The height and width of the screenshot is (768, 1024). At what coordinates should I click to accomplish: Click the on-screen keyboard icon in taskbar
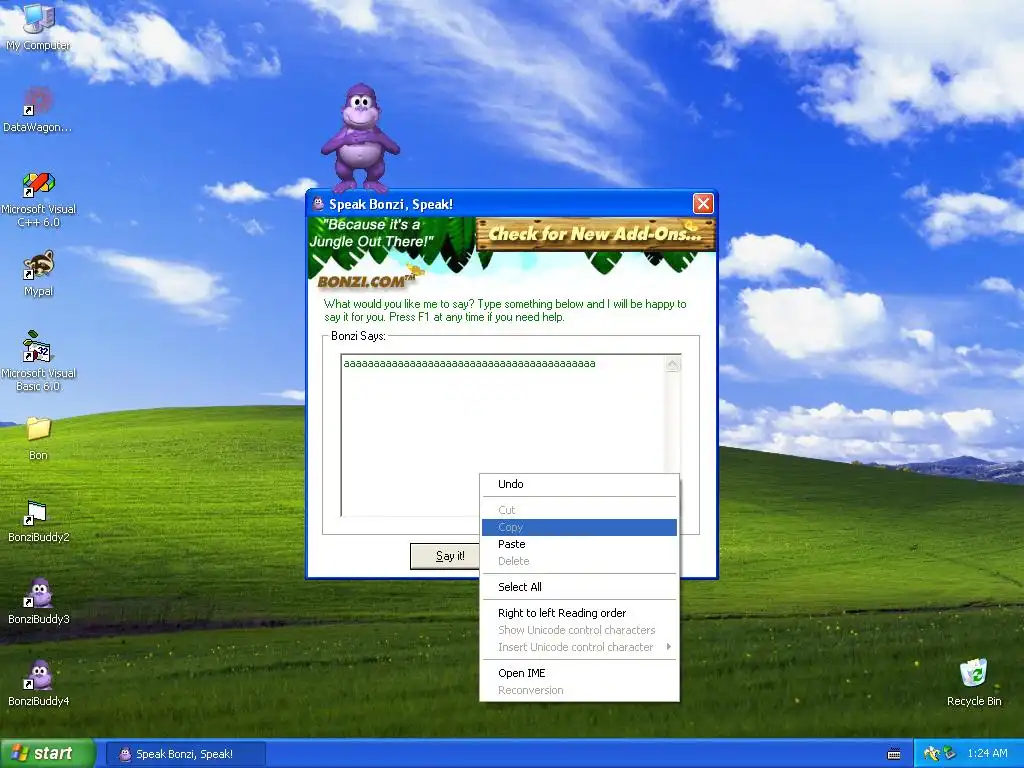click(x=894, y=754)
